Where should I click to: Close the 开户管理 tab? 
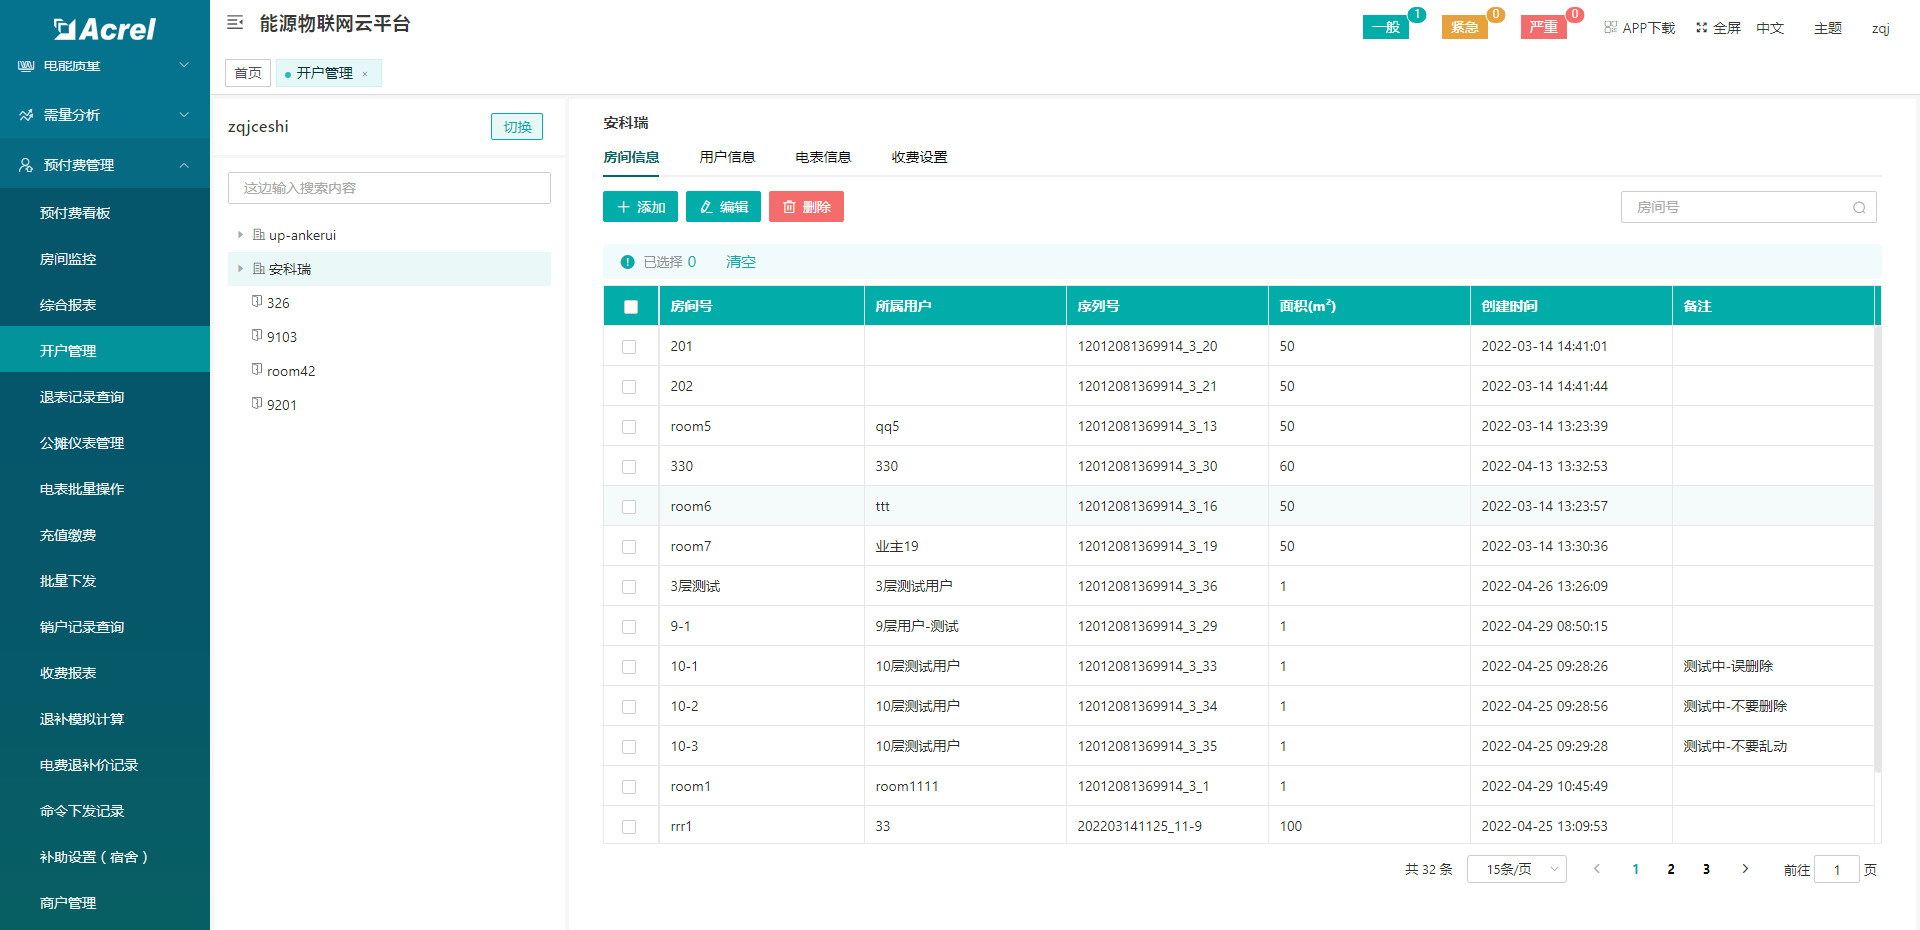365,74
